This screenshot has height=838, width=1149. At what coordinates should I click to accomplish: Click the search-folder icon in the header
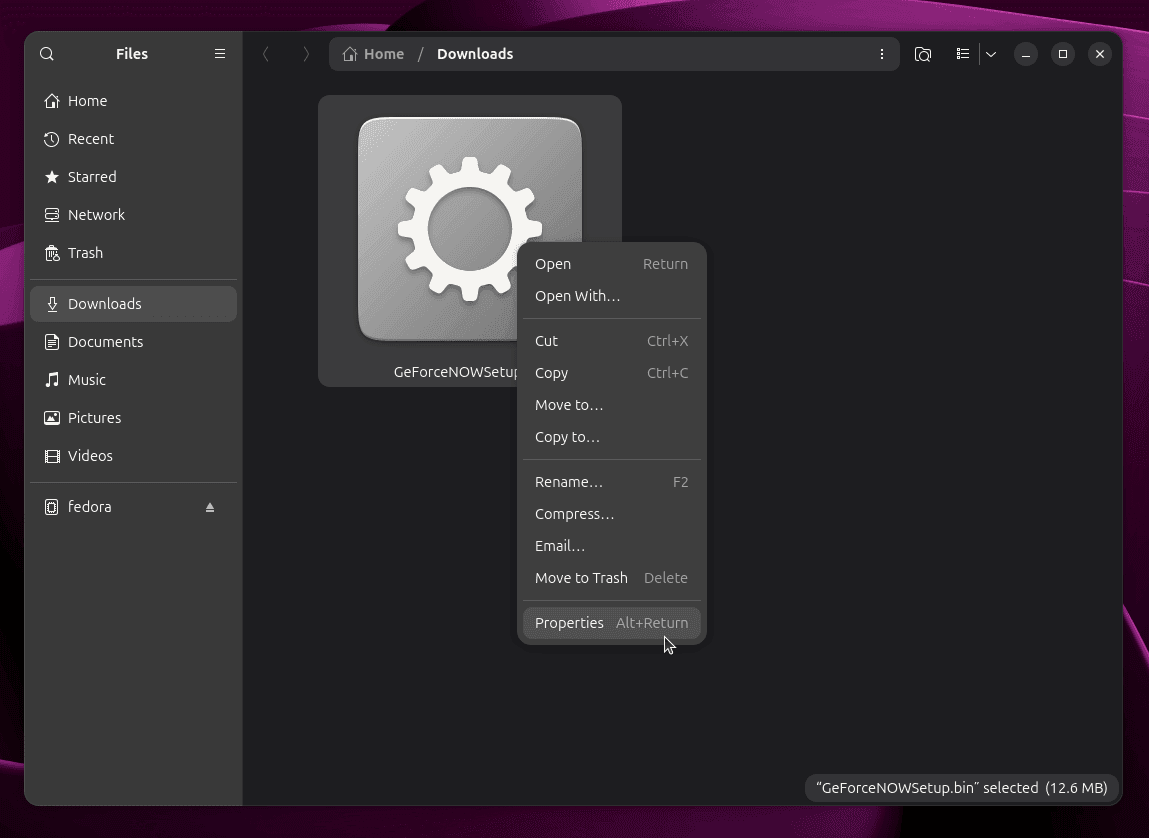[x=923, y=54]
